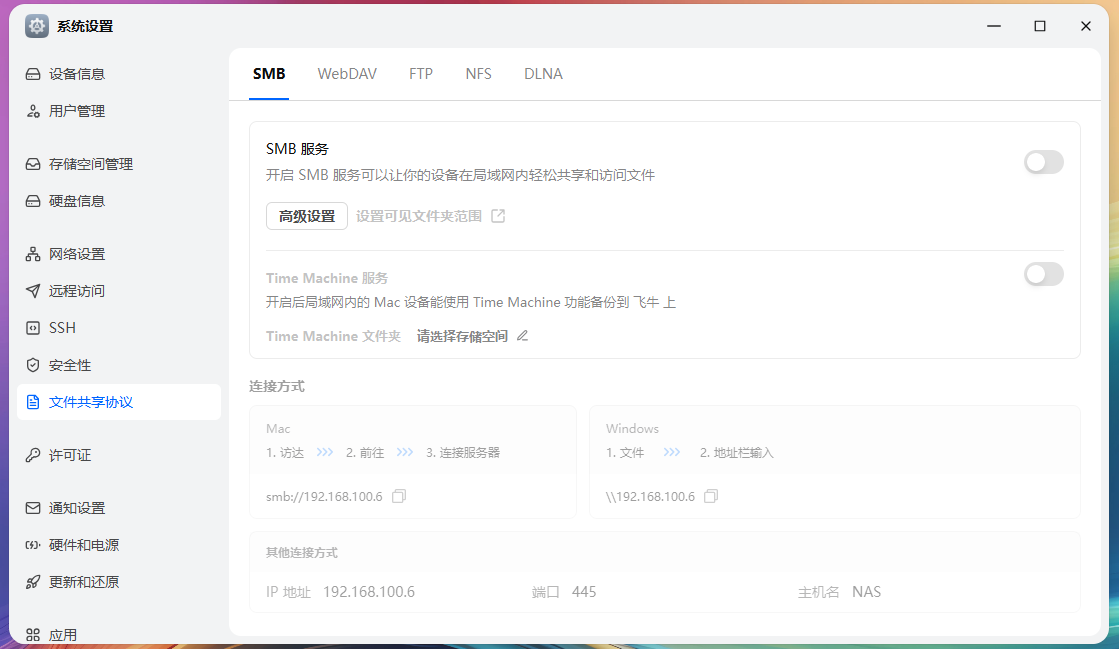Switch to the FTP tab

coord(421,73)
